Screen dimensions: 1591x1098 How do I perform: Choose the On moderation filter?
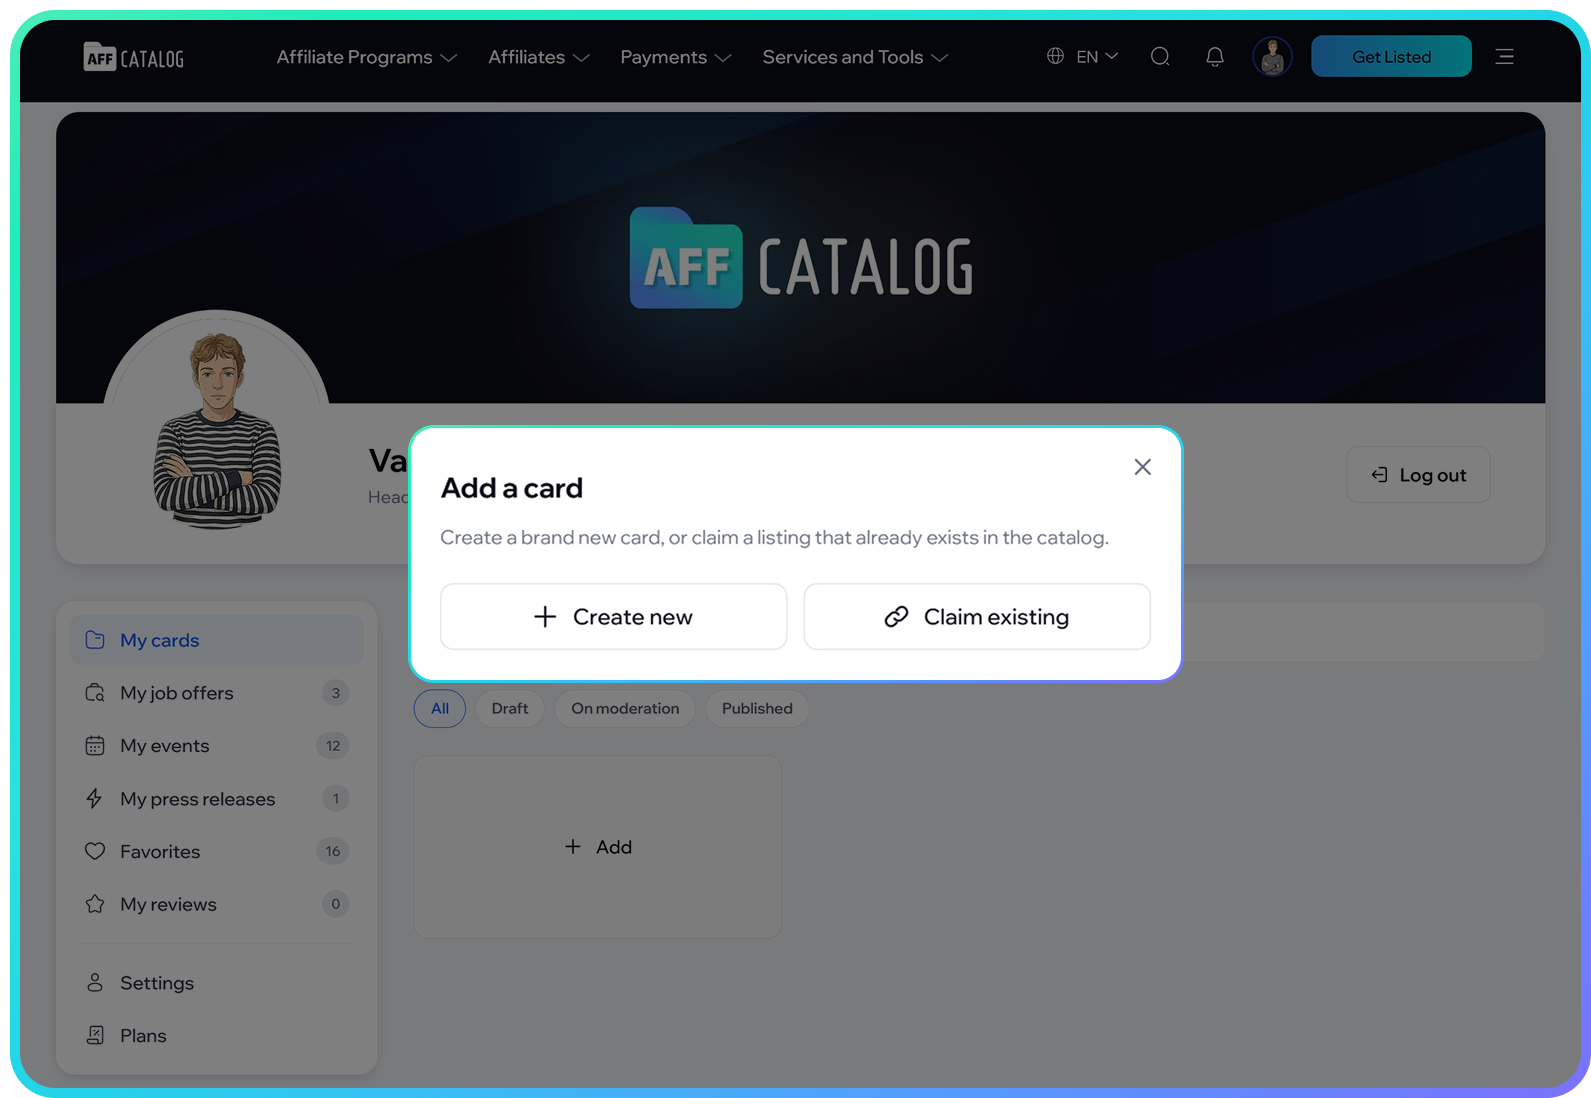(x=625, y=708)
